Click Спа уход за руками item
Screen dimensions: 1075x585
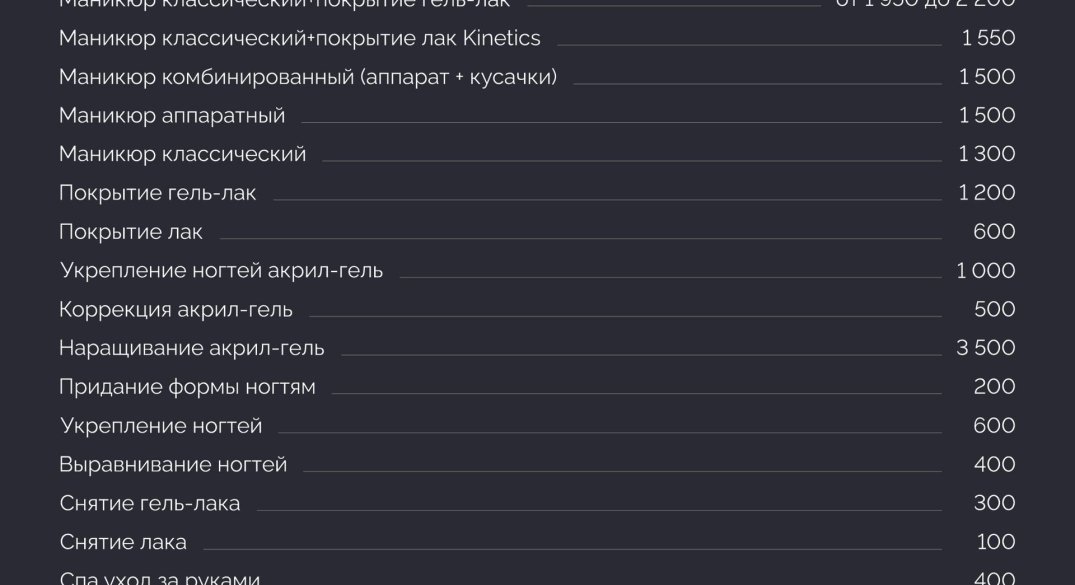coord(160,578)
